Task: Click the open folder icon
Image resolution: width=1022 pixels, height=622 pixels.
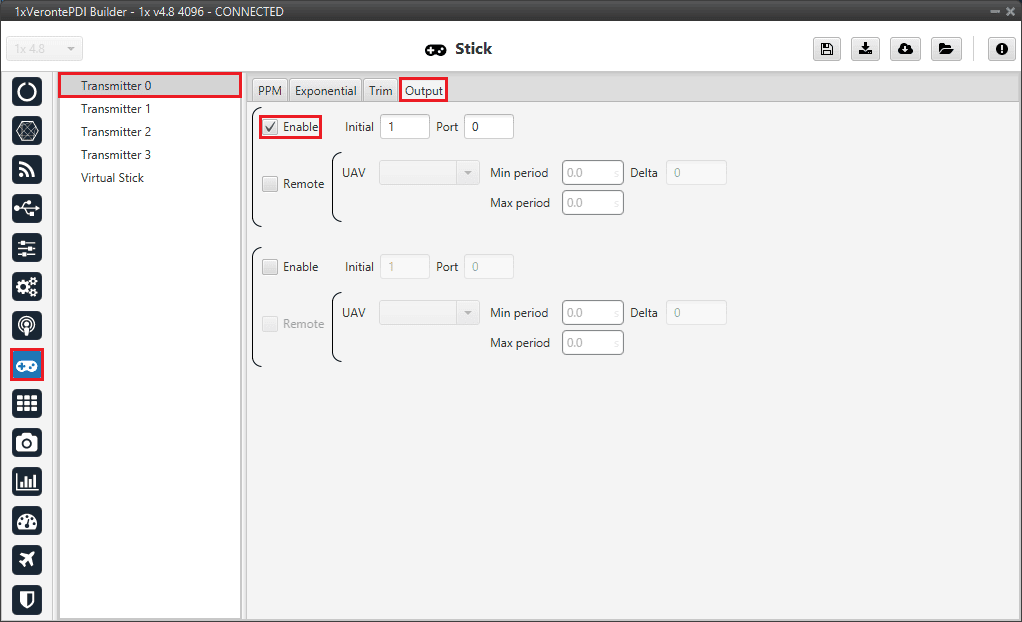Action: pyautogui.click(x=945, y=49)
